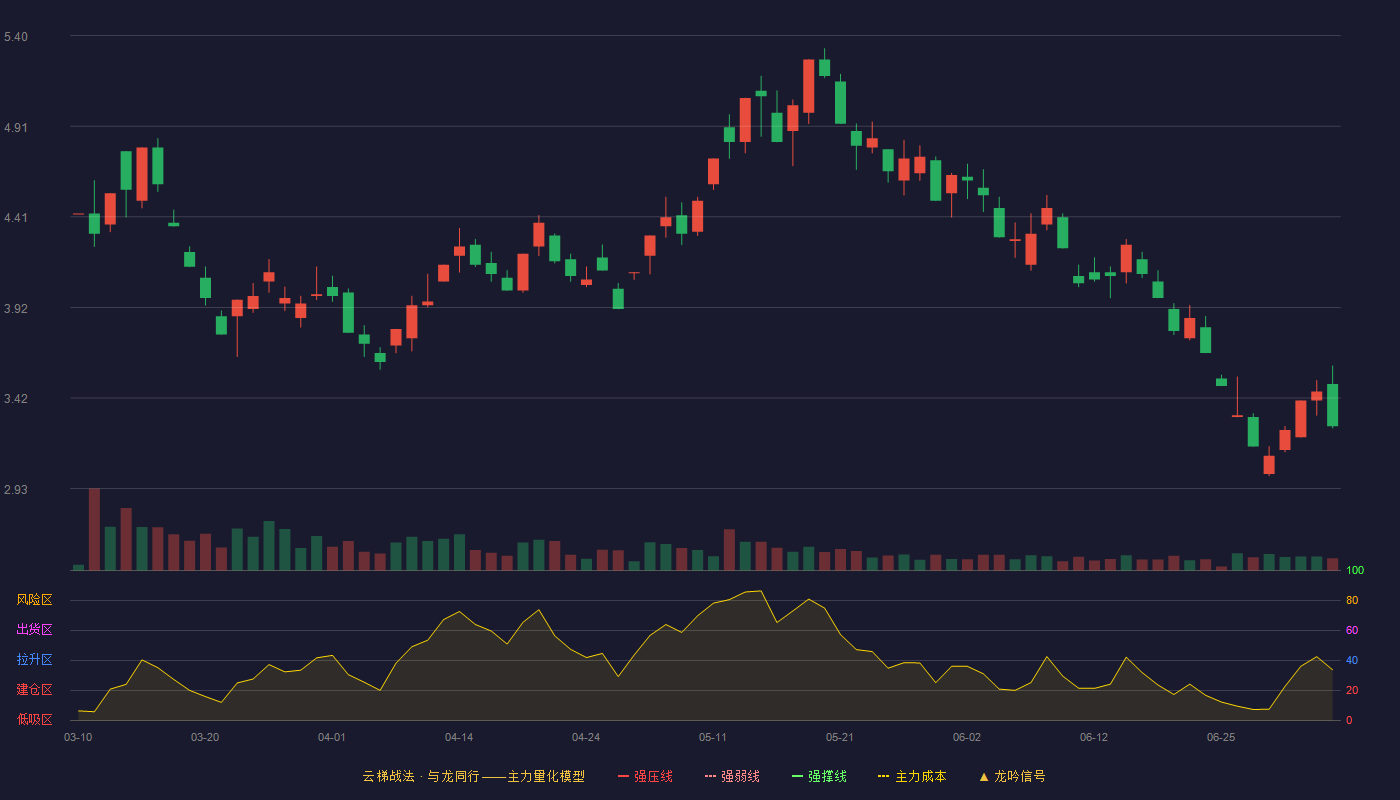Viewport: 1400px width, 800px height.
Task: Toggle the 强撑线 legend series
Action: click(x=819, y=776)
